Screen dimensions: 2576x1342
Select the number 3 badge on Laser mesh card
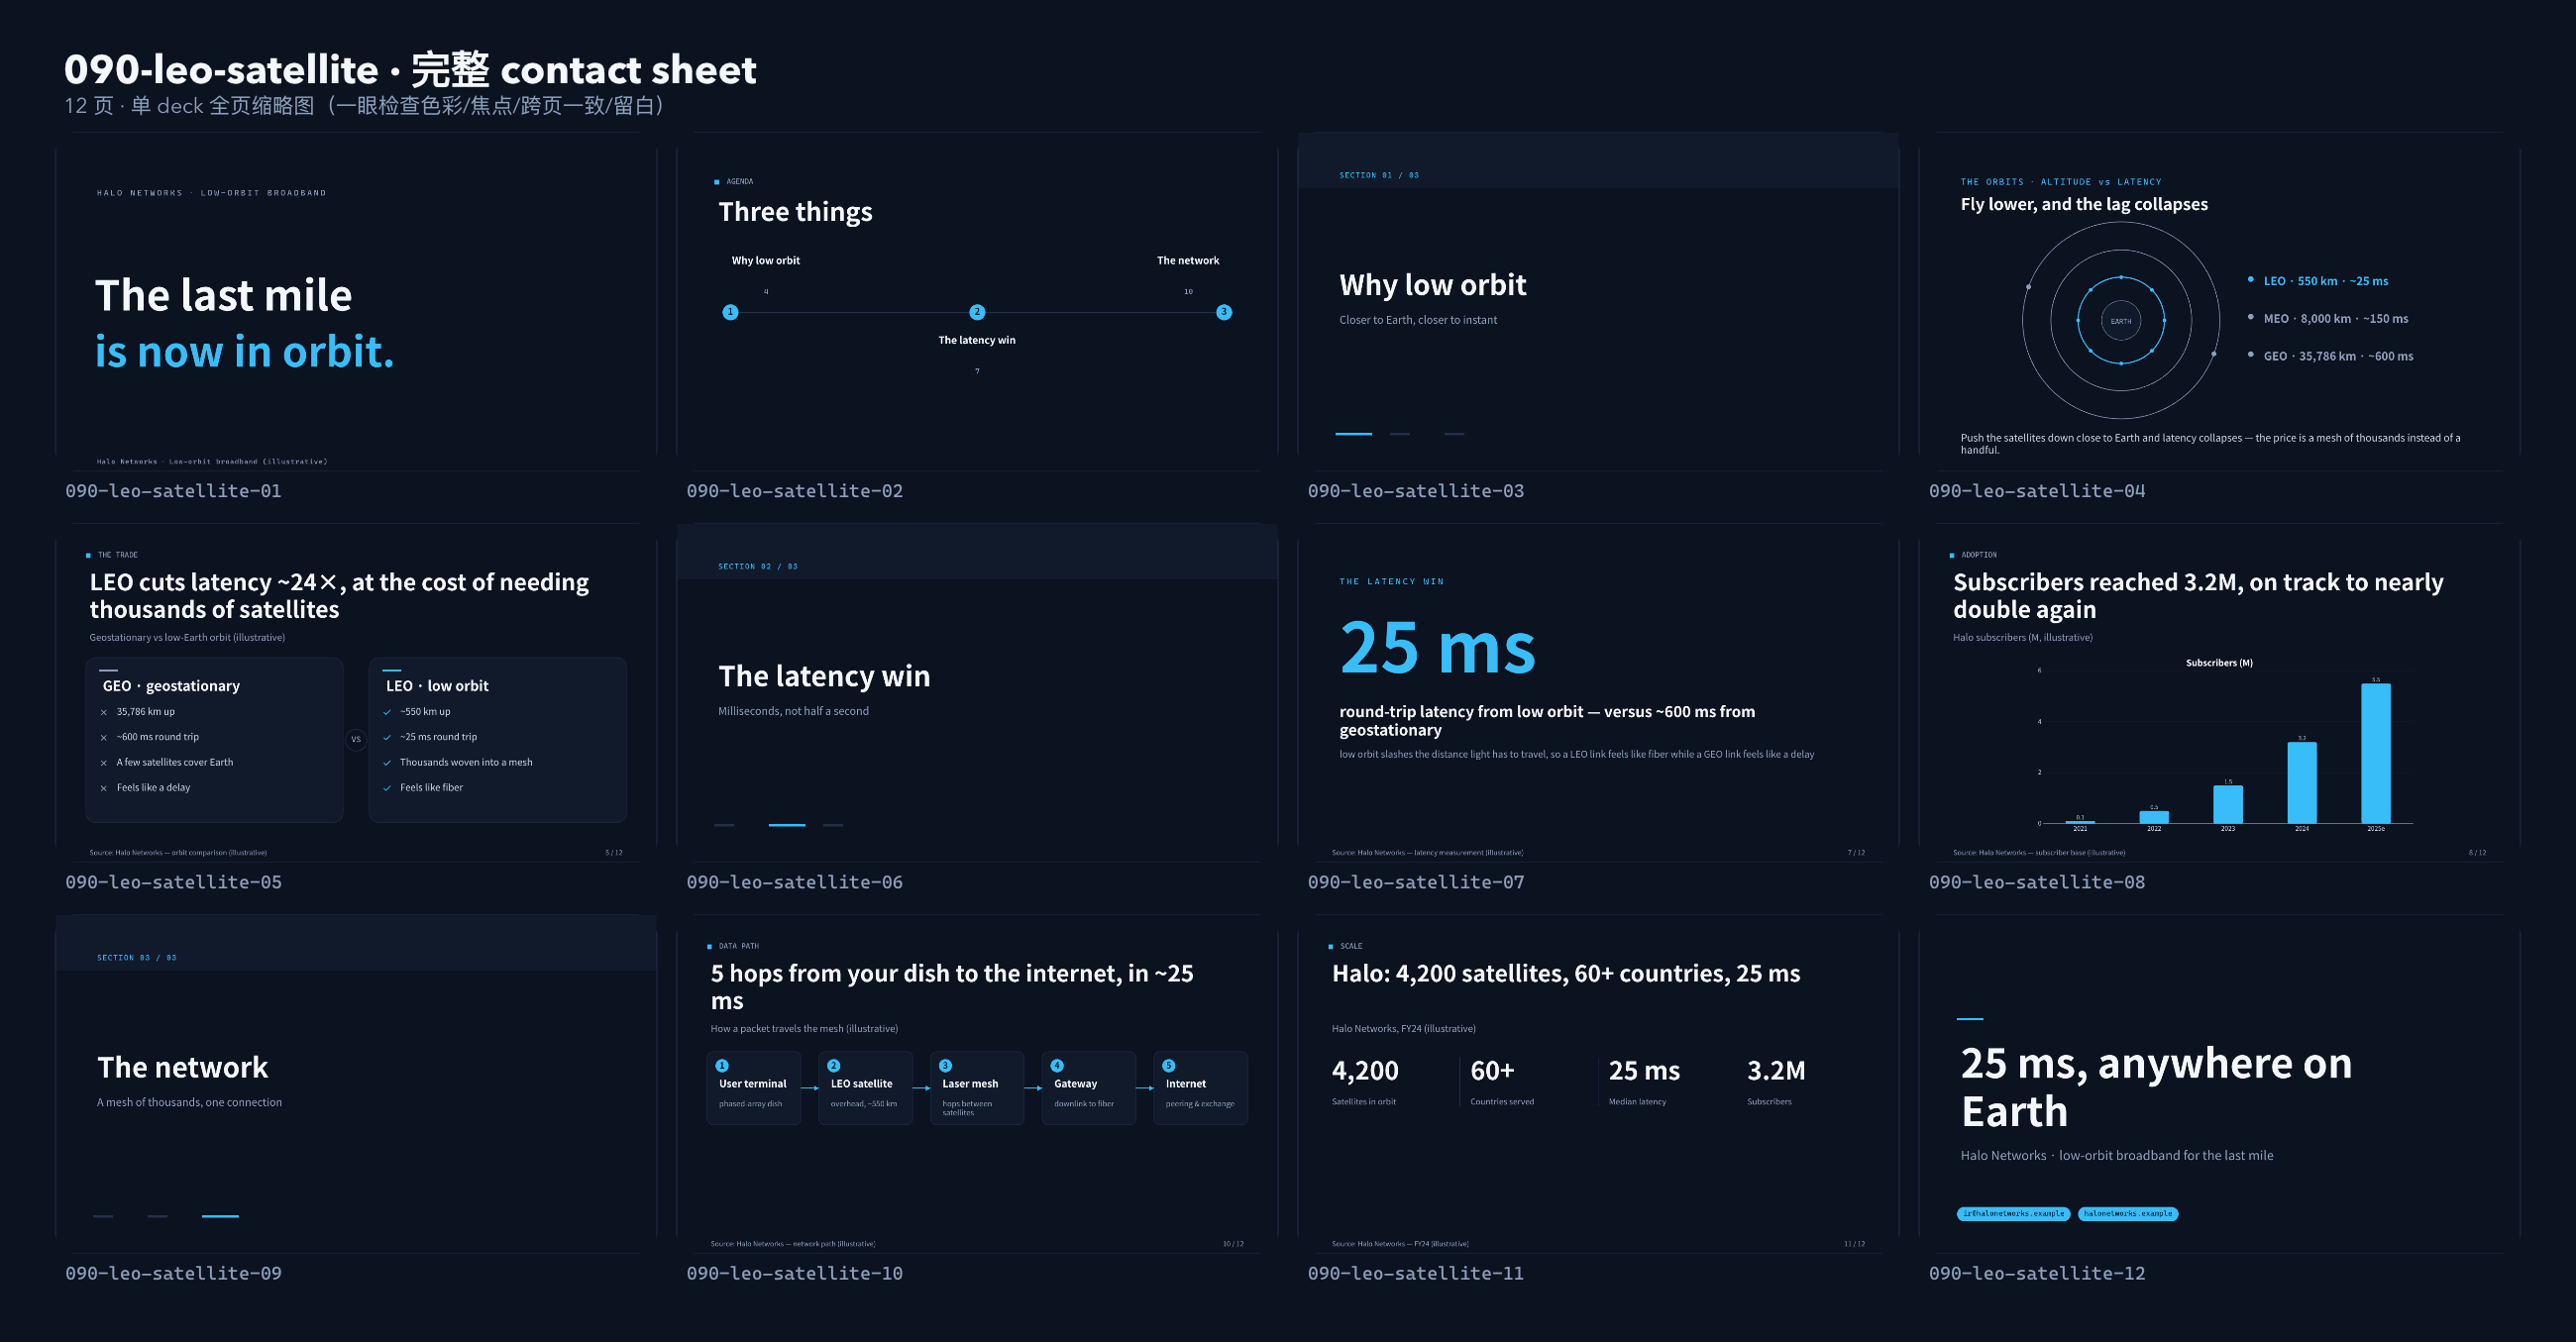tap(946, 1066)
